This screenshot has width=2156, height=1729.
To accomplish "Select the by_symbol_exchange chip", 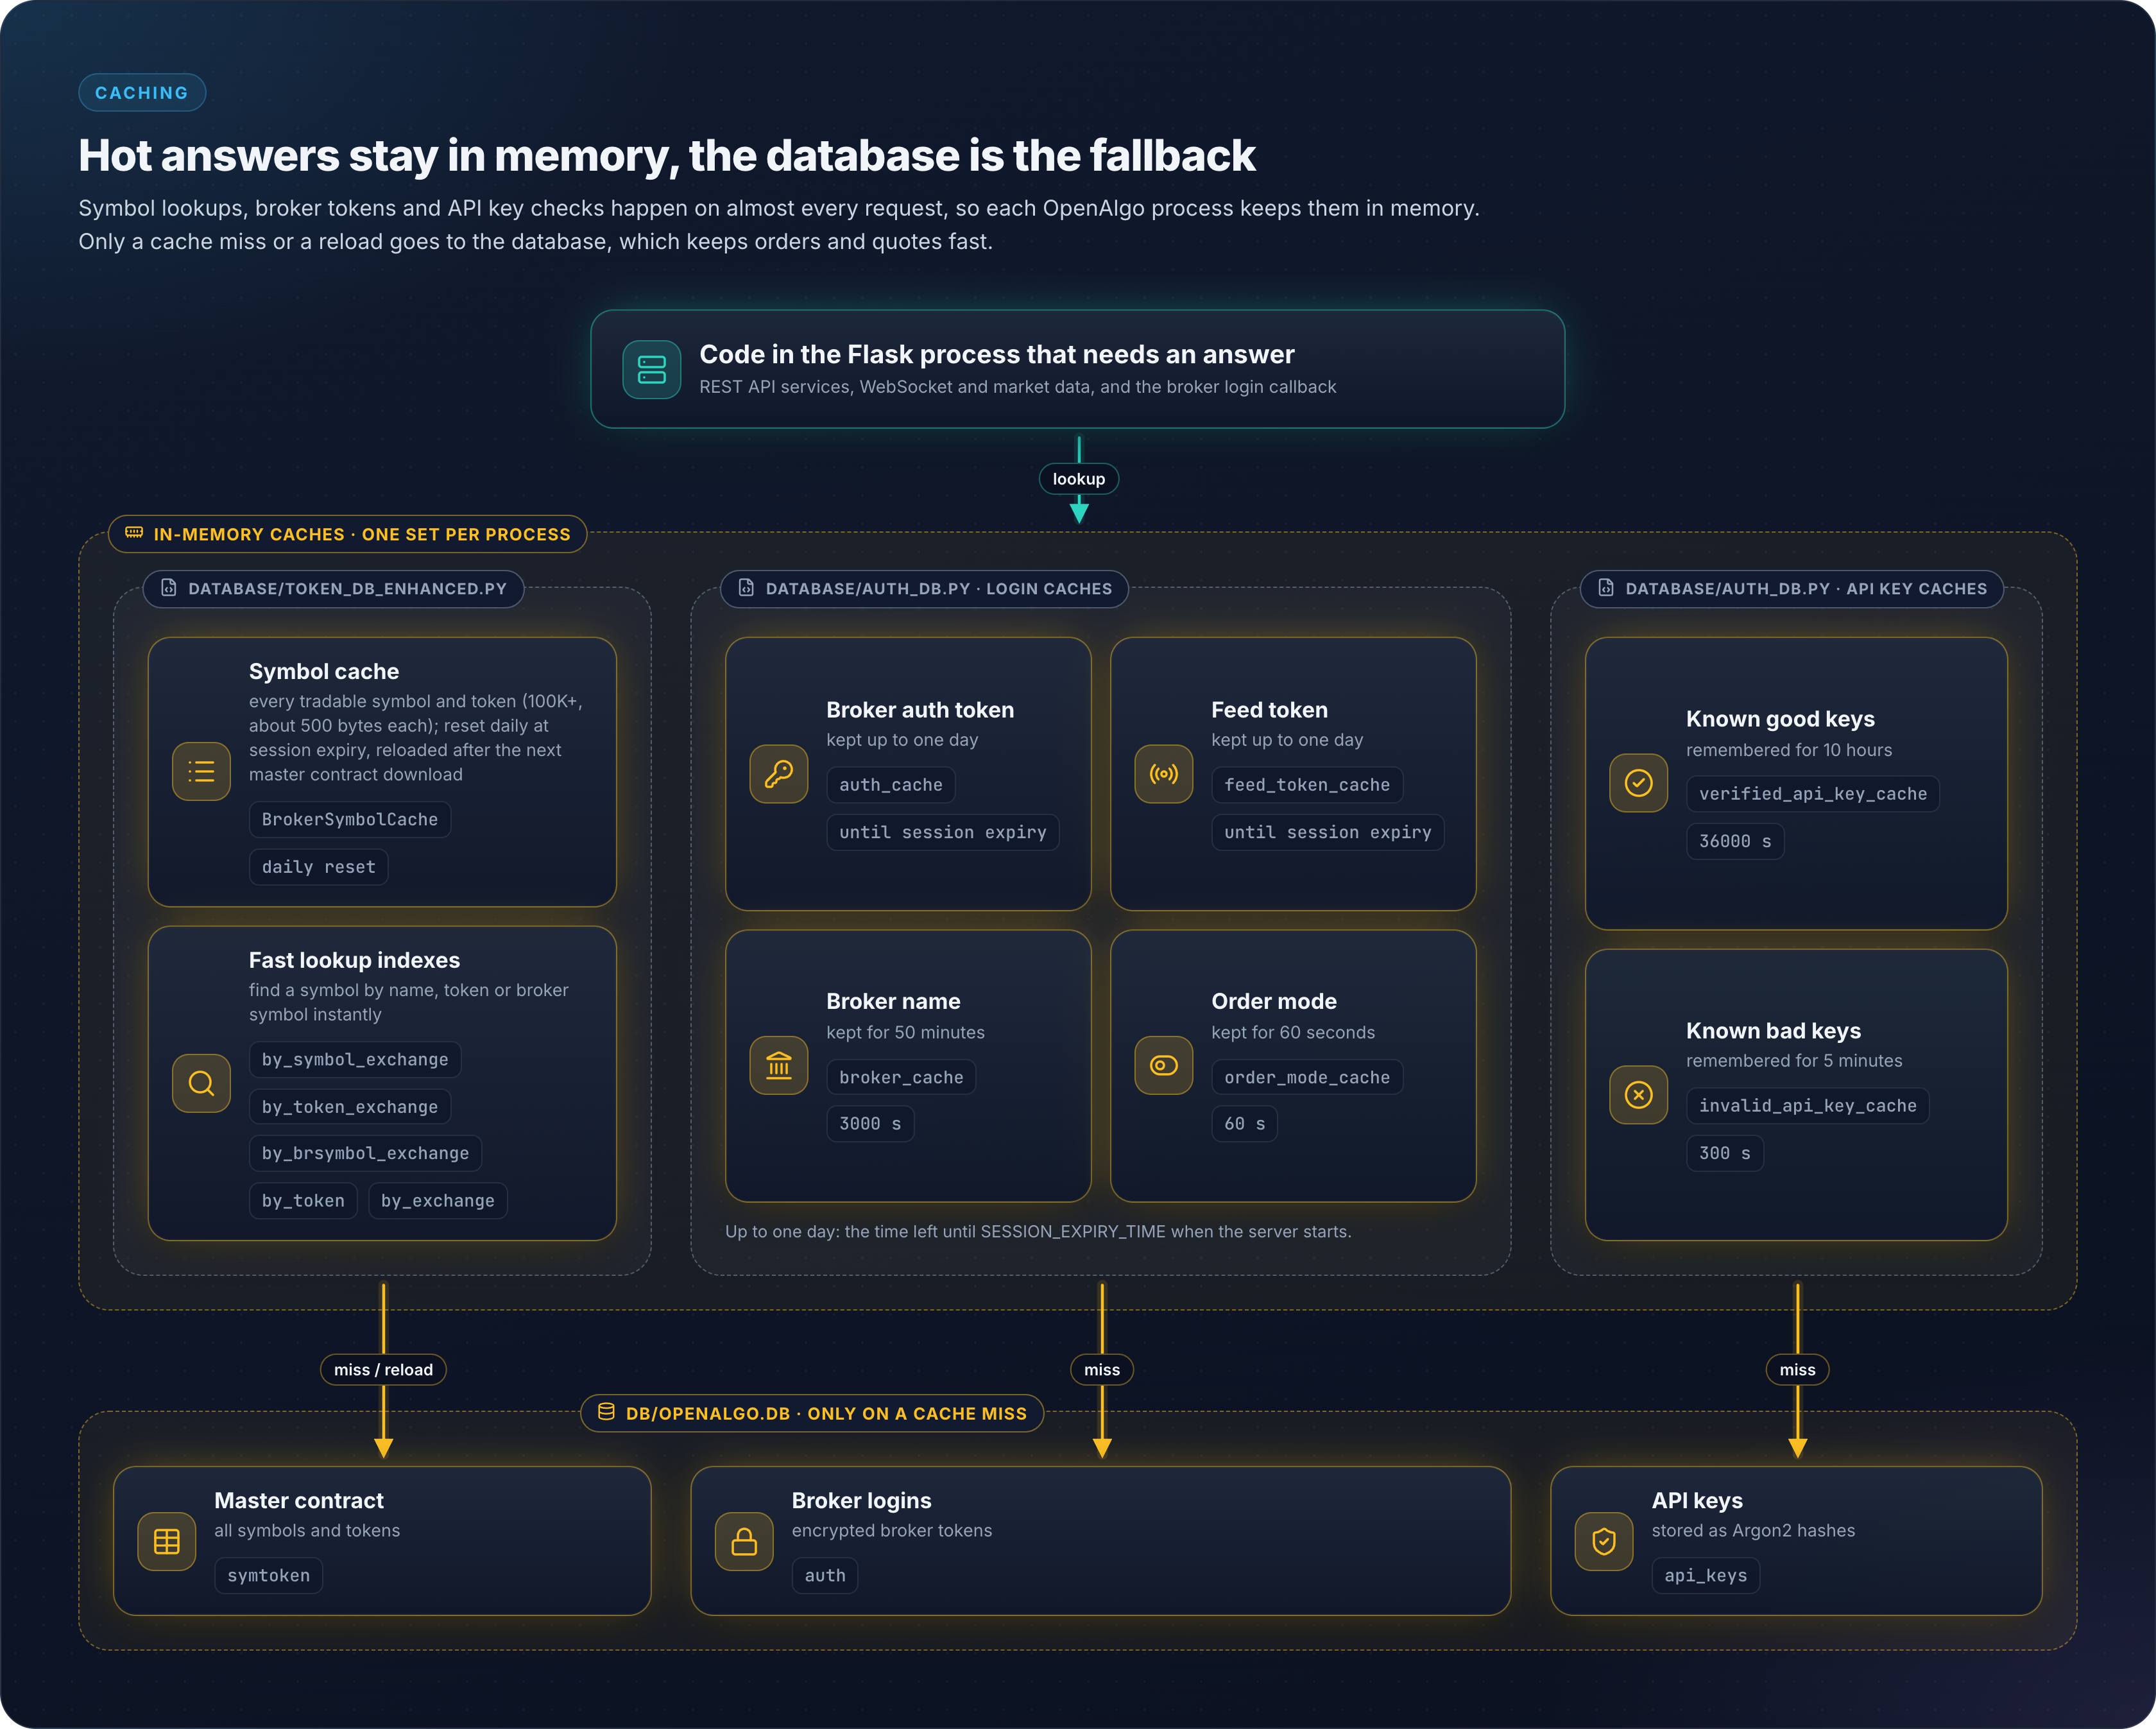I will point(354,1059).
